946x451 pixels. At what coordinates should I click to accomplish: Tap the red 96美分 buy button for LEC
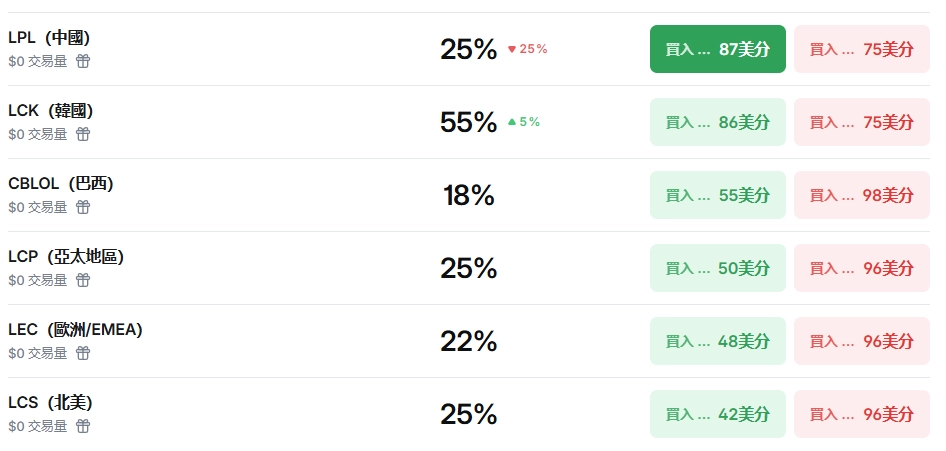[x=861, y=341]
